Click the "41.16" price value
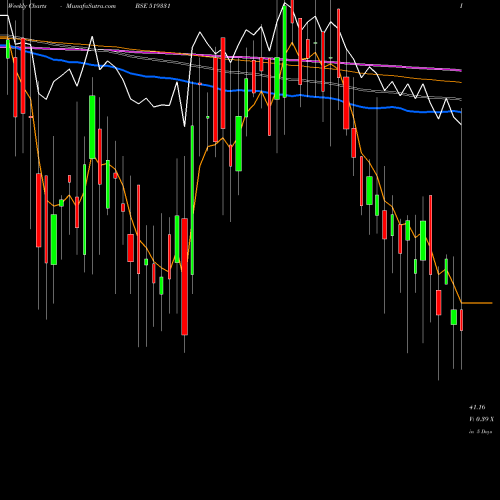500x500 pixels. coord(477,407)
